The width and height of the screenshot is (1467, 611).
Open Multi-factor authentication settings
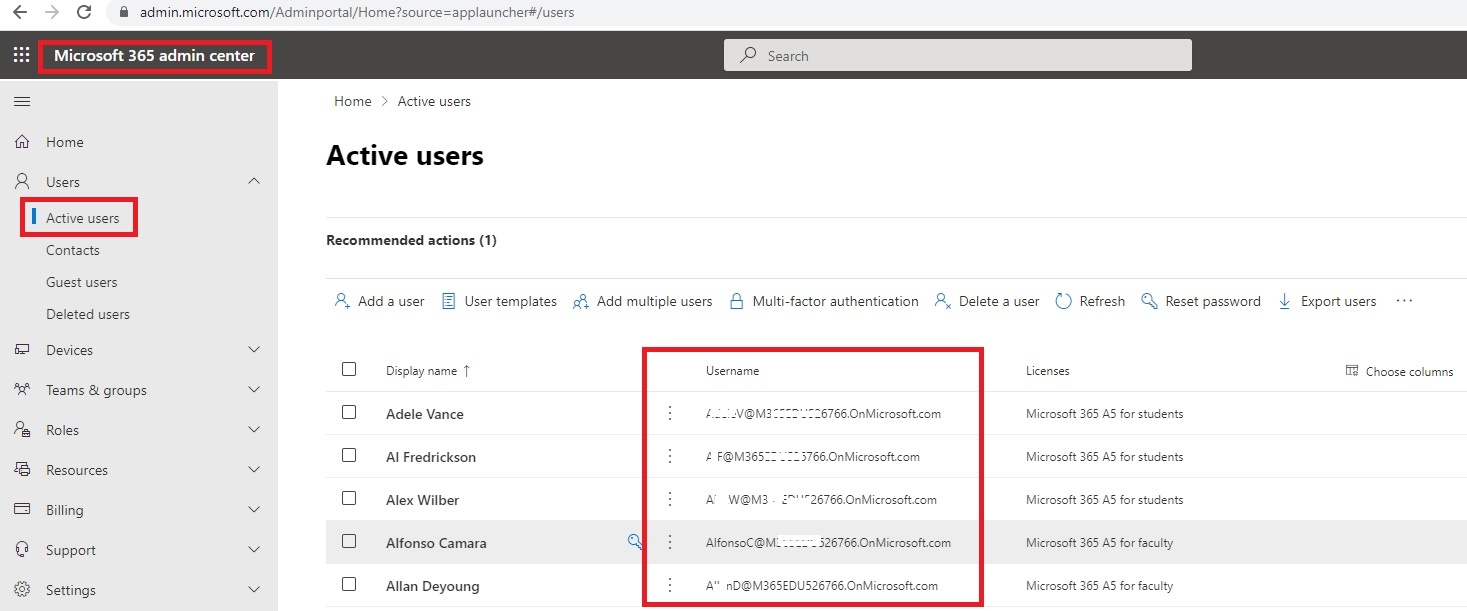(x=824, y=300)
